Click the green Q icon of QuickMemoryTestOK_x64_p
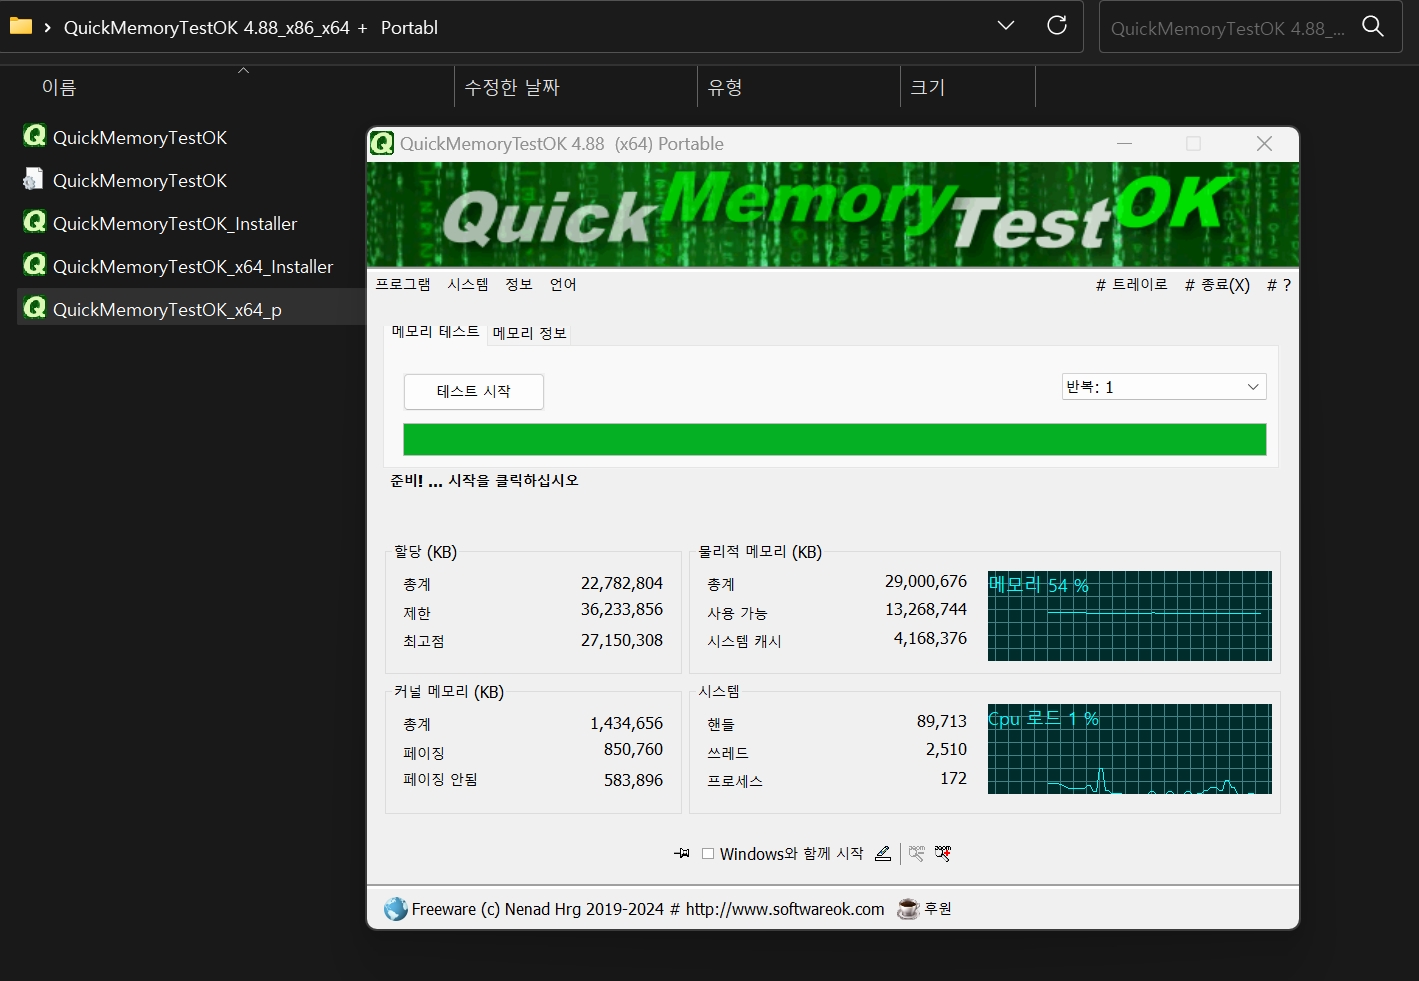Viewport: 1419px width, 981px height. 35,308
